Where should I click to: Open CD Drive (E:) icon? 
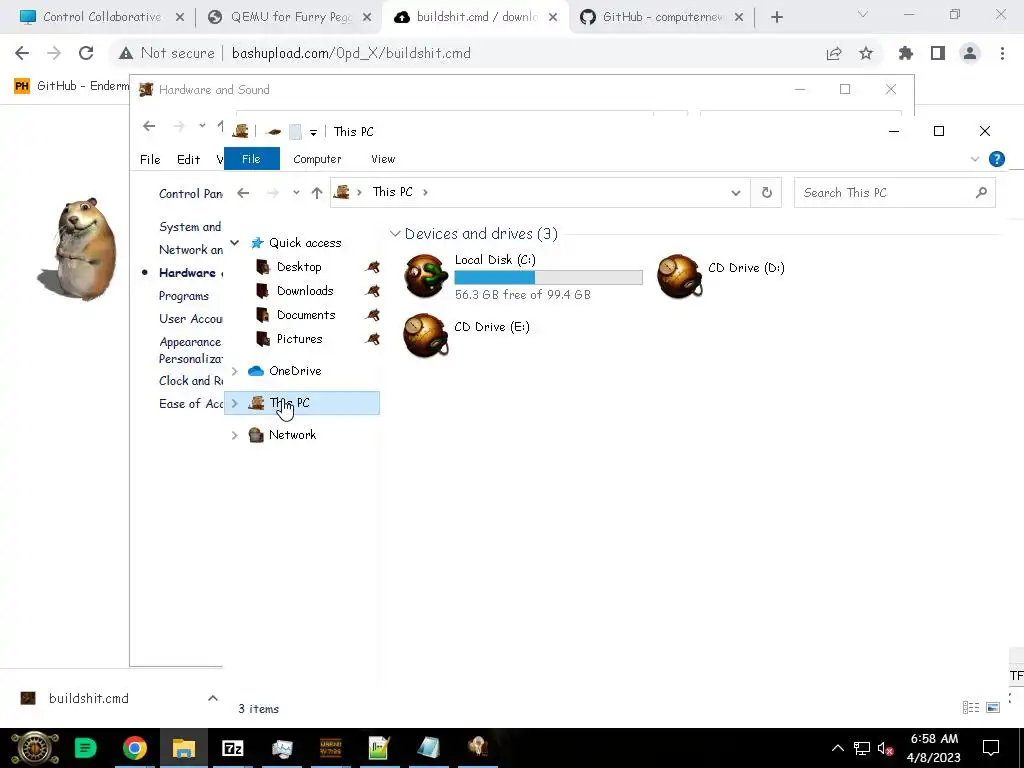(x=426, y=335)
